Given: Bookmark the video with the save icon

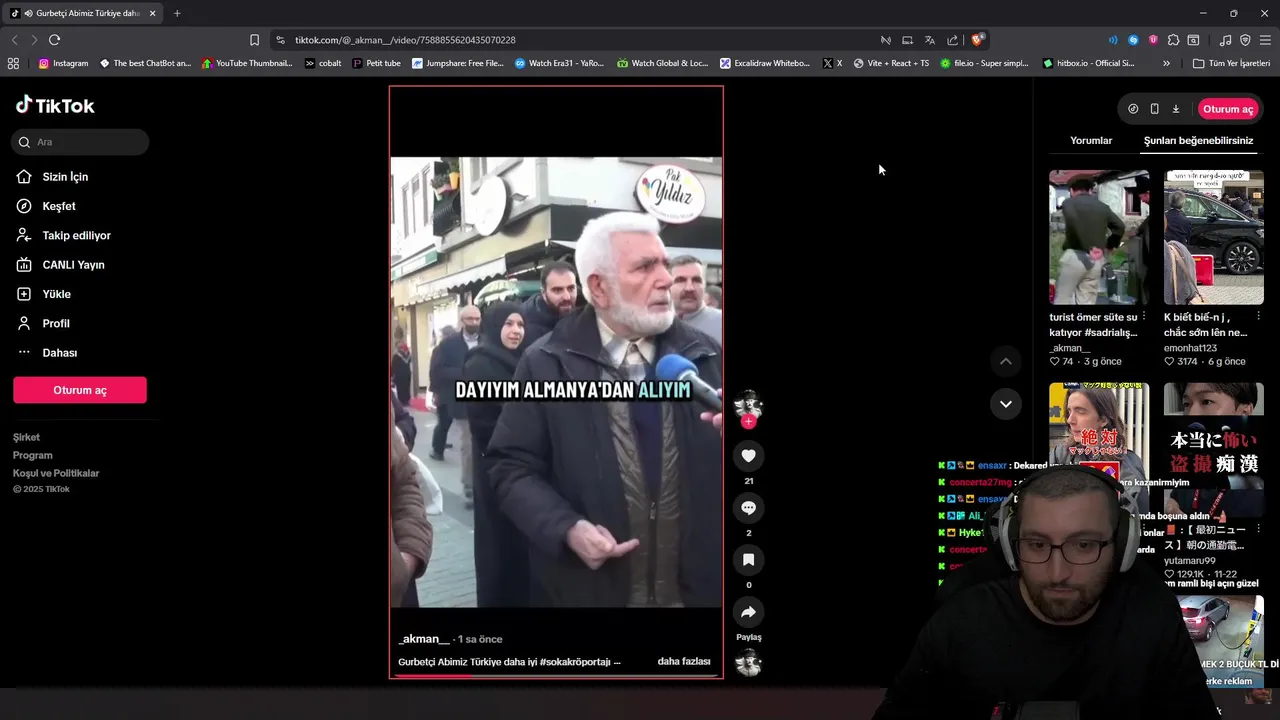Looking at the screenshot, I should [x=748, y=560].
